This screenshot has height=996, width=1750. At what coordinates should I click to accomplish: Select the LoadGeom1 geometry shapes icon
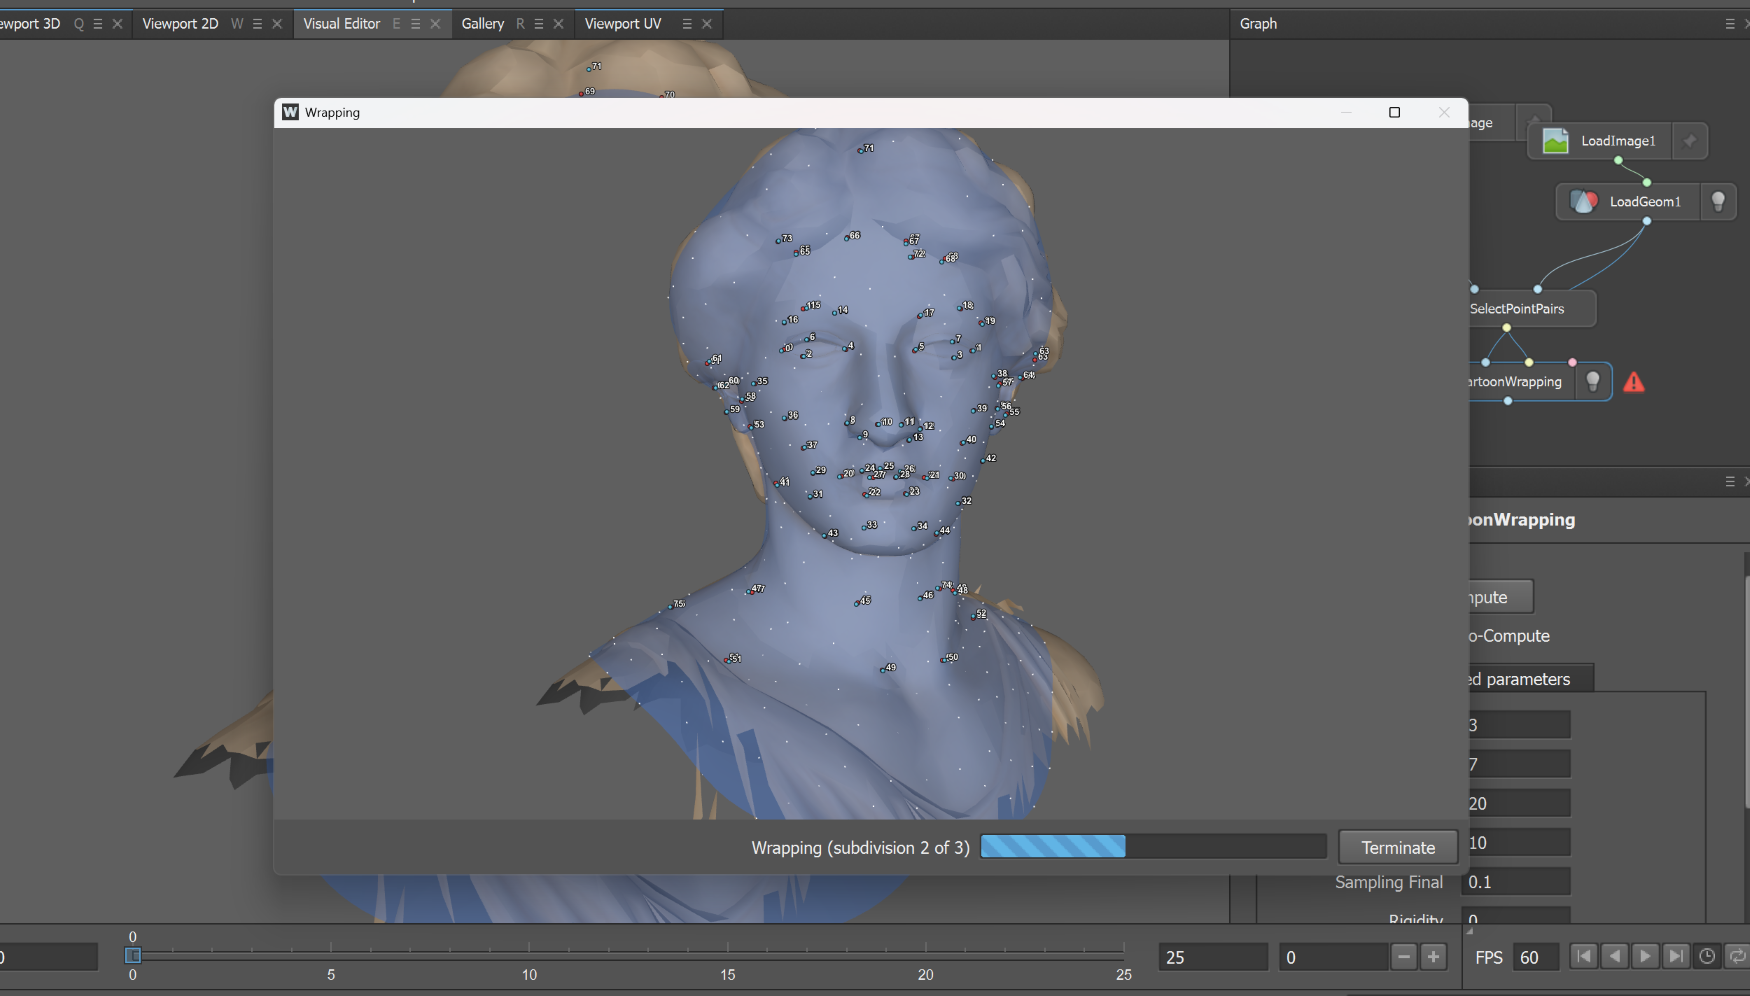1584,201
